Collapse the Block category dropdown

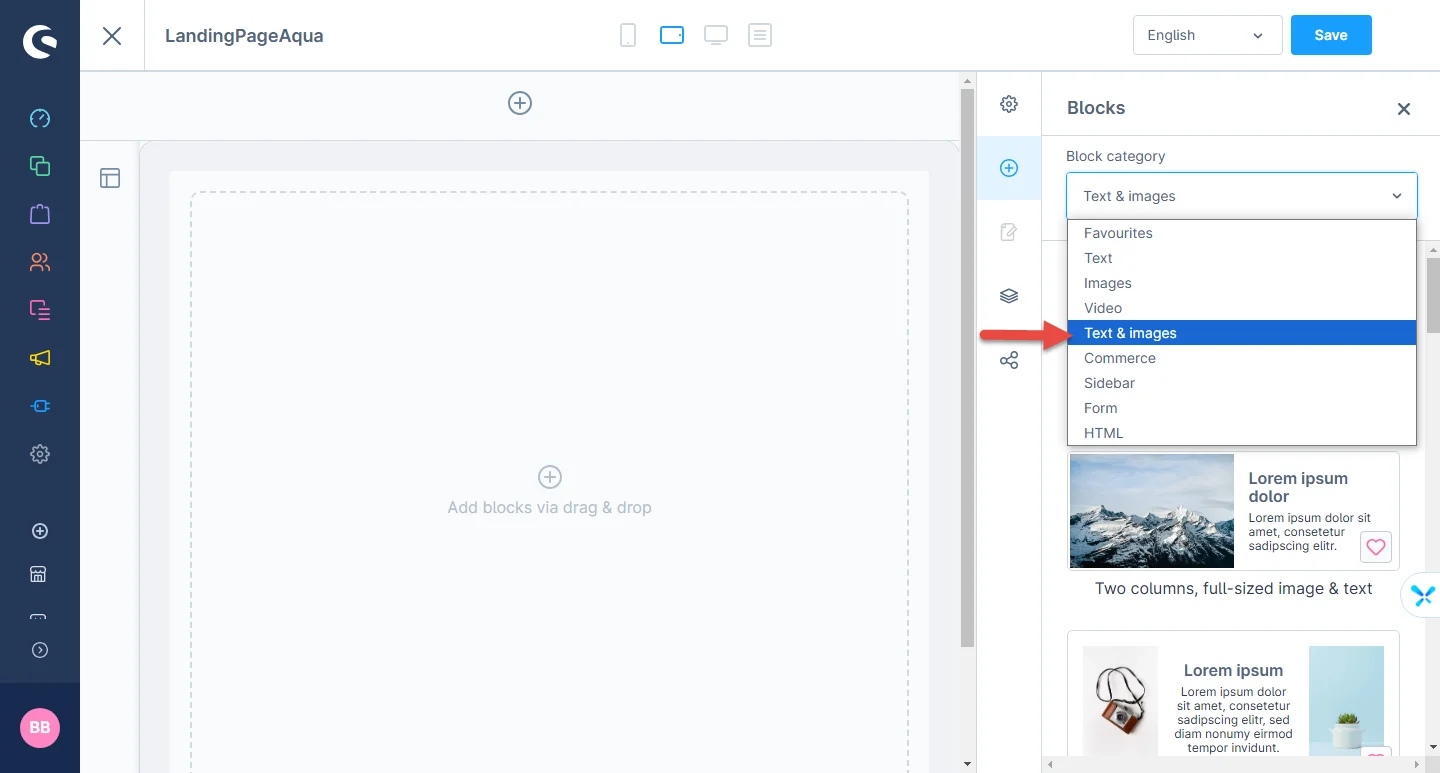pyautogui.click(x=1241, y=196)
